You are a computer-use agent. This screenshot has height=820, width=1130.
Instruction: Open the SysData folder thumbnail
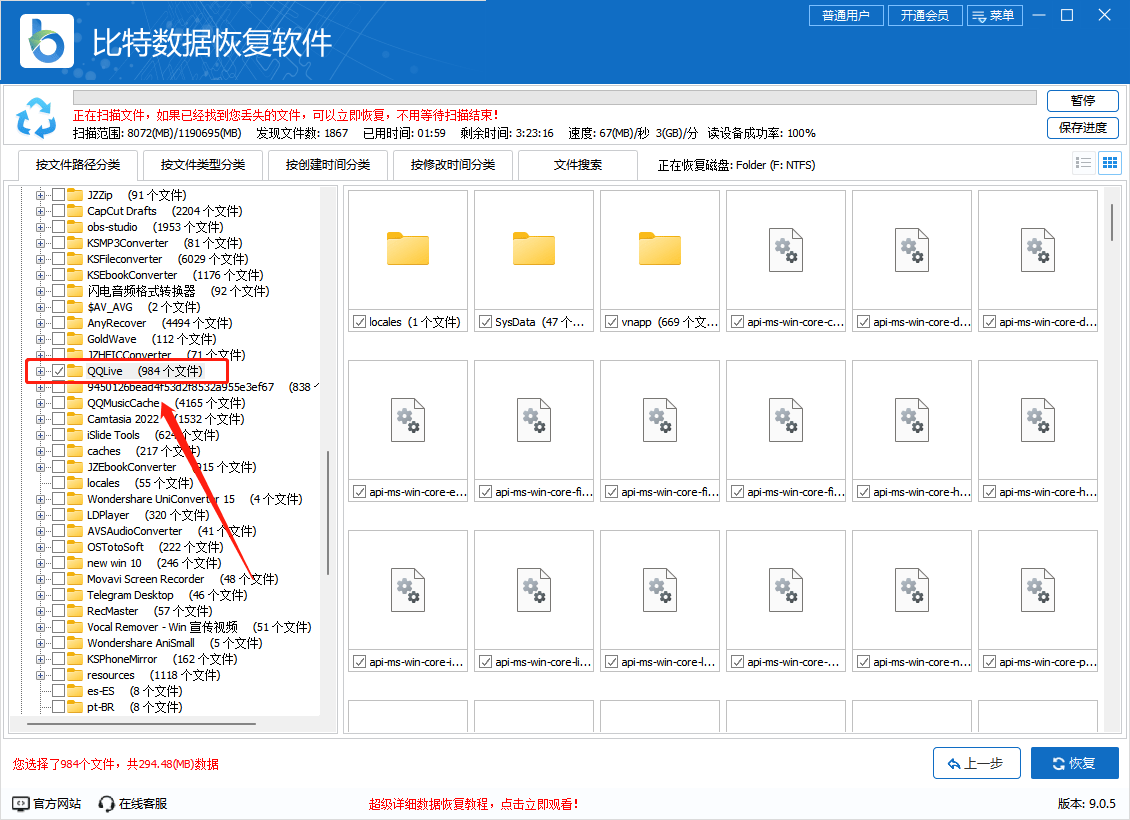[x=534, y=249]
